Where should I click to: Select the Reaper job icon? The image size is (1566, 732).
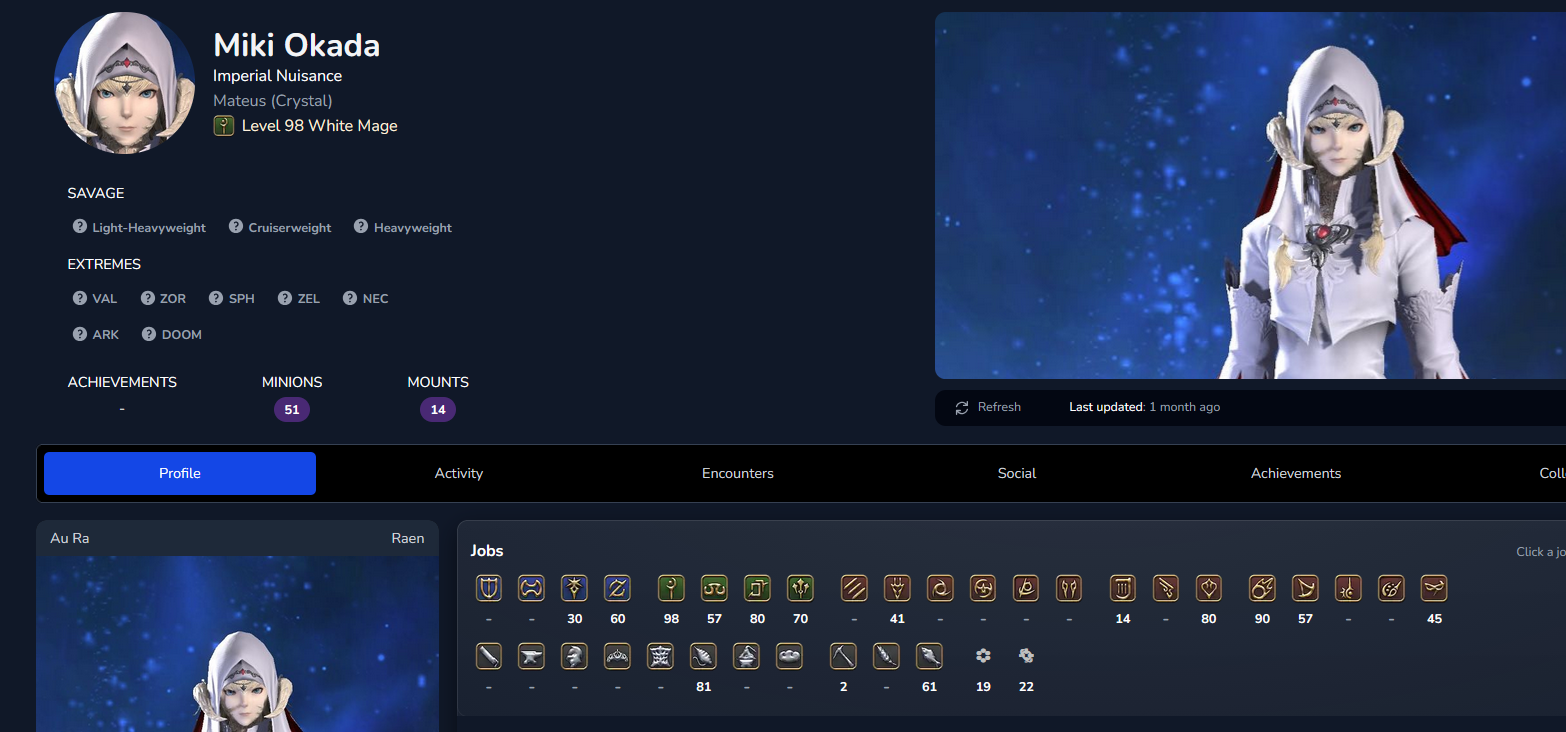click(1026, 588)
